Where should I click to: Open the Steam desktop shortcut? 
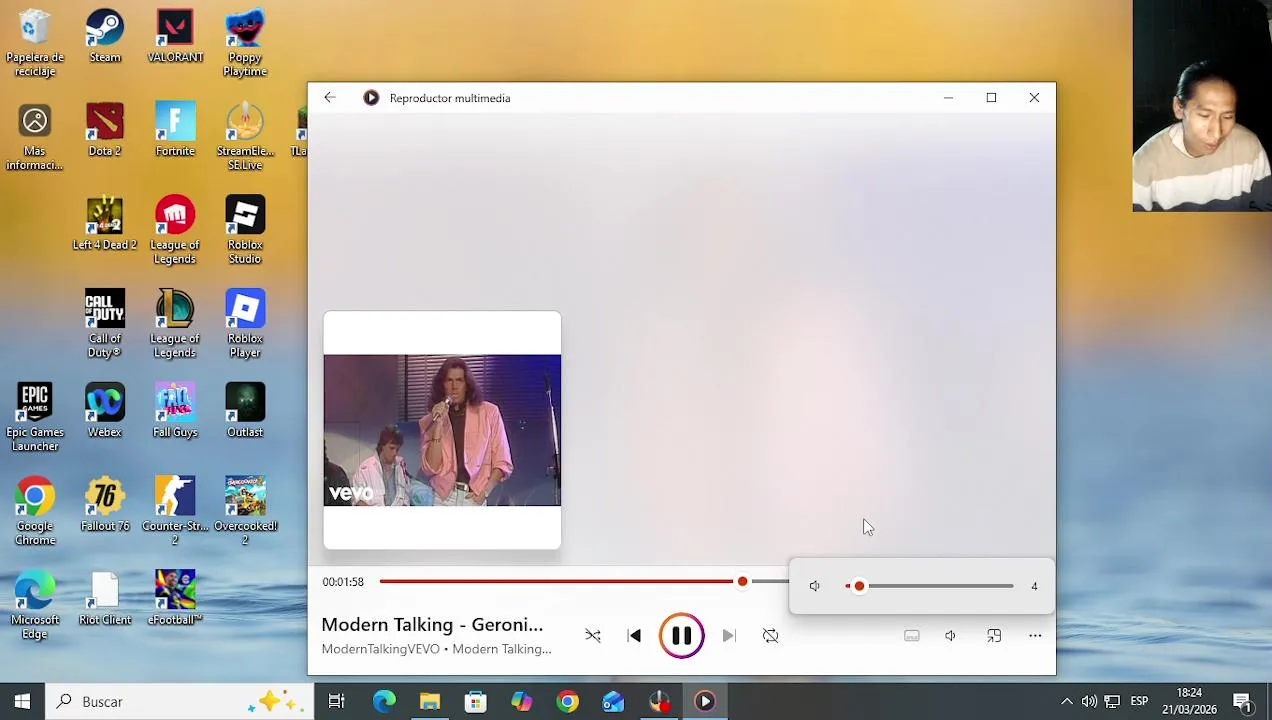coord(105,37)
